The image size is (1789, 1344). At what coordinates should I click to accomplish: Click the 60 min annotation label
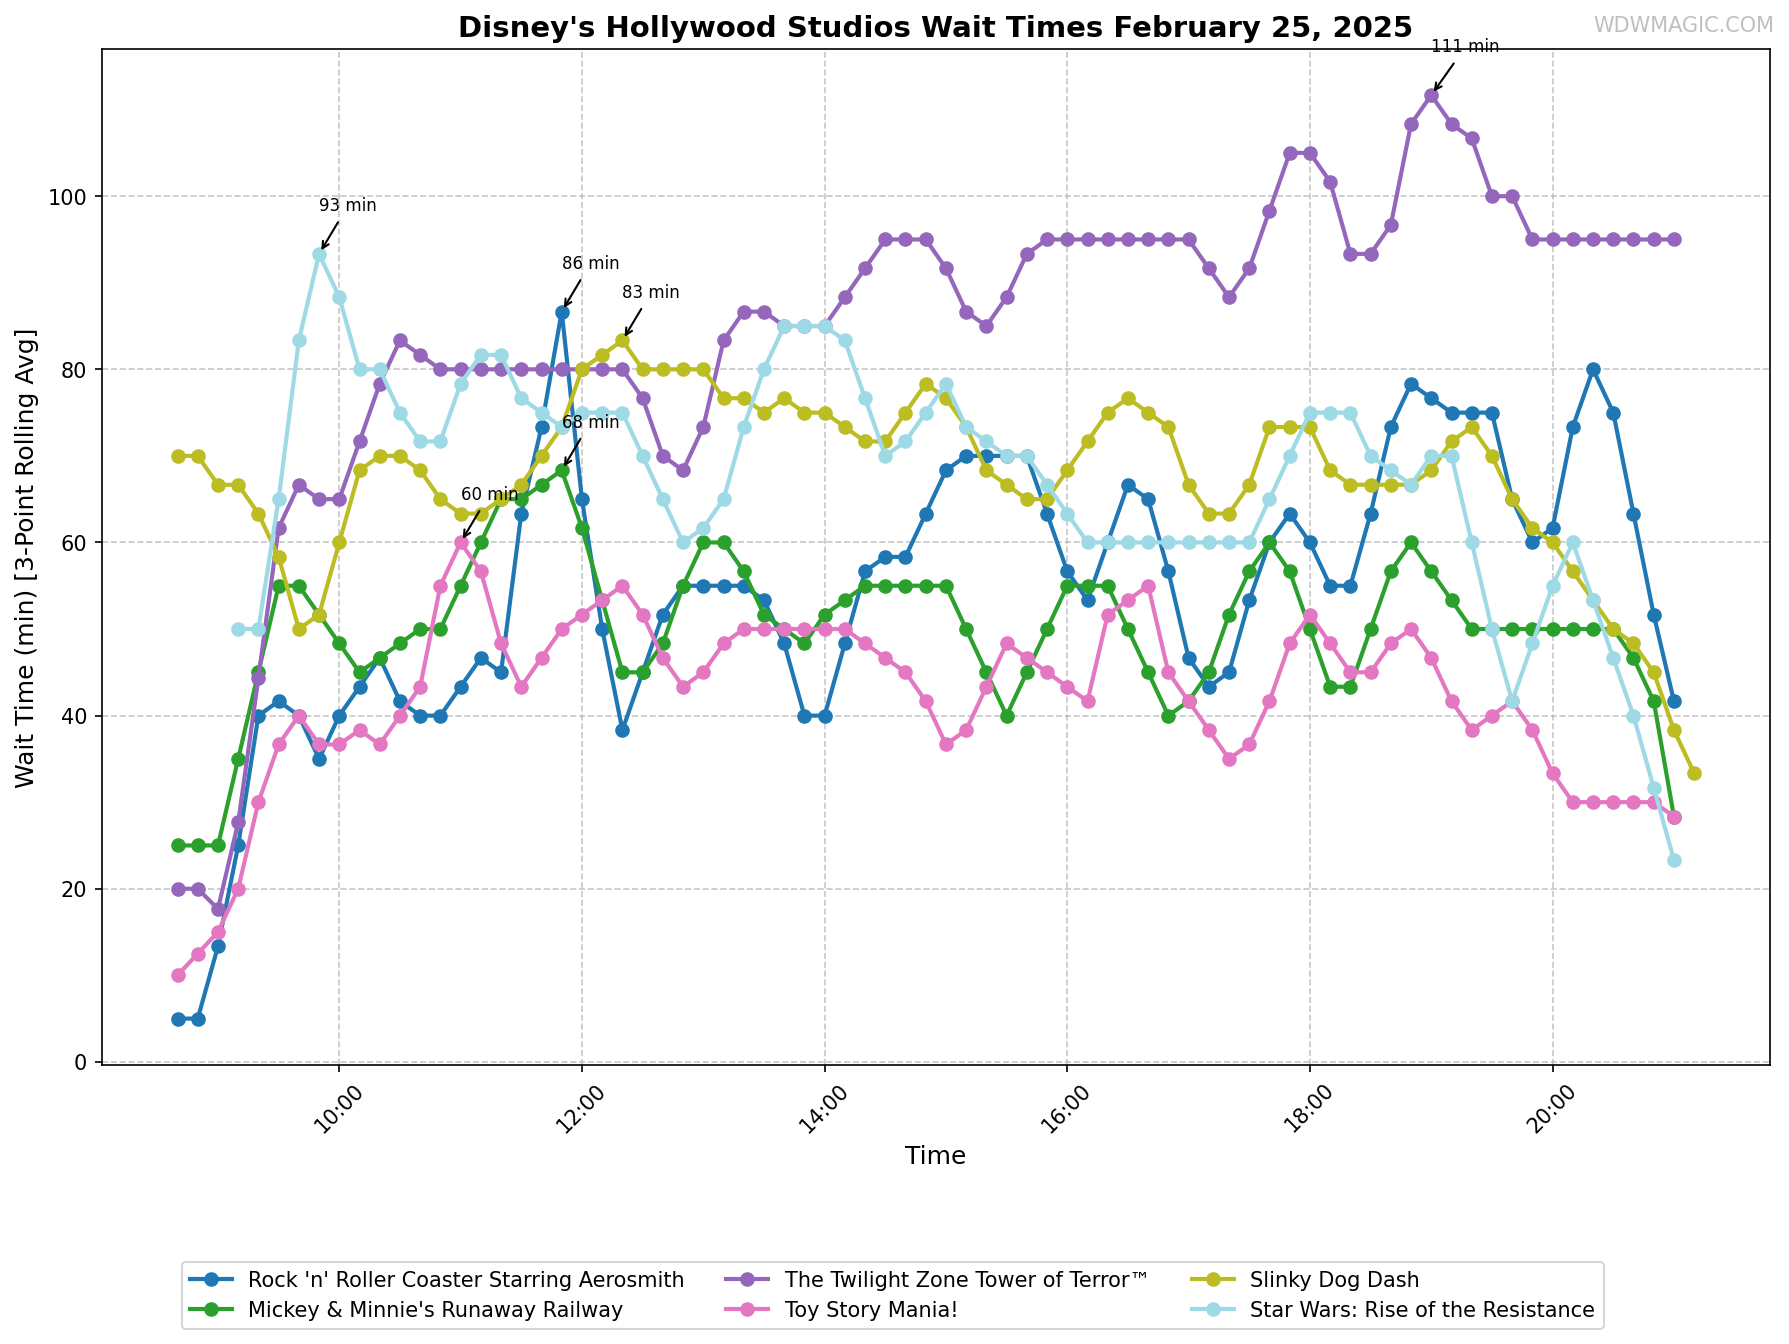[x=490, y=494]
